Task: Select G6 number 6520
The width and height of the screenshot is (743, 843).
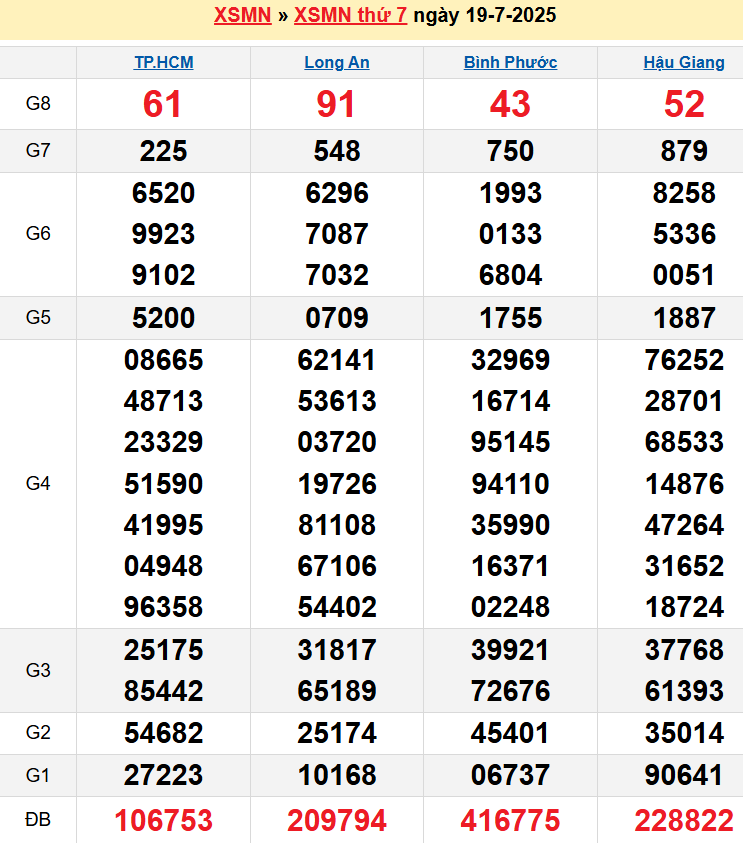Action: pos(163,193)
